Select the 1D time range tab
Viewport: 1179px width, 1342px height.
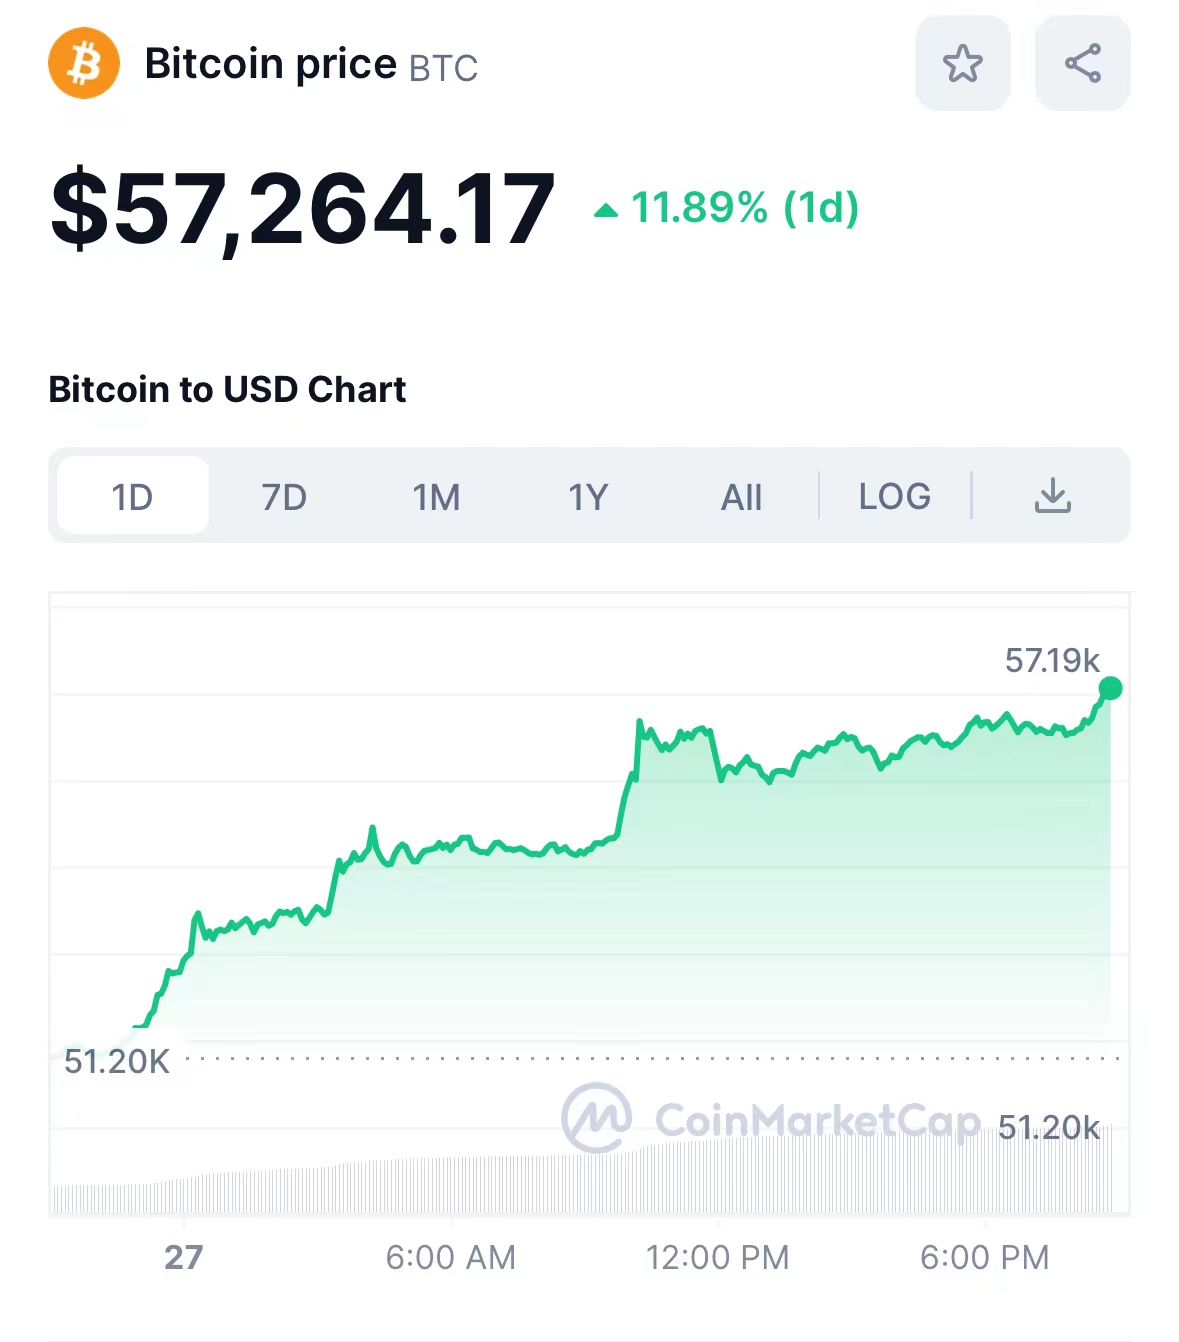tap(132, 496)
